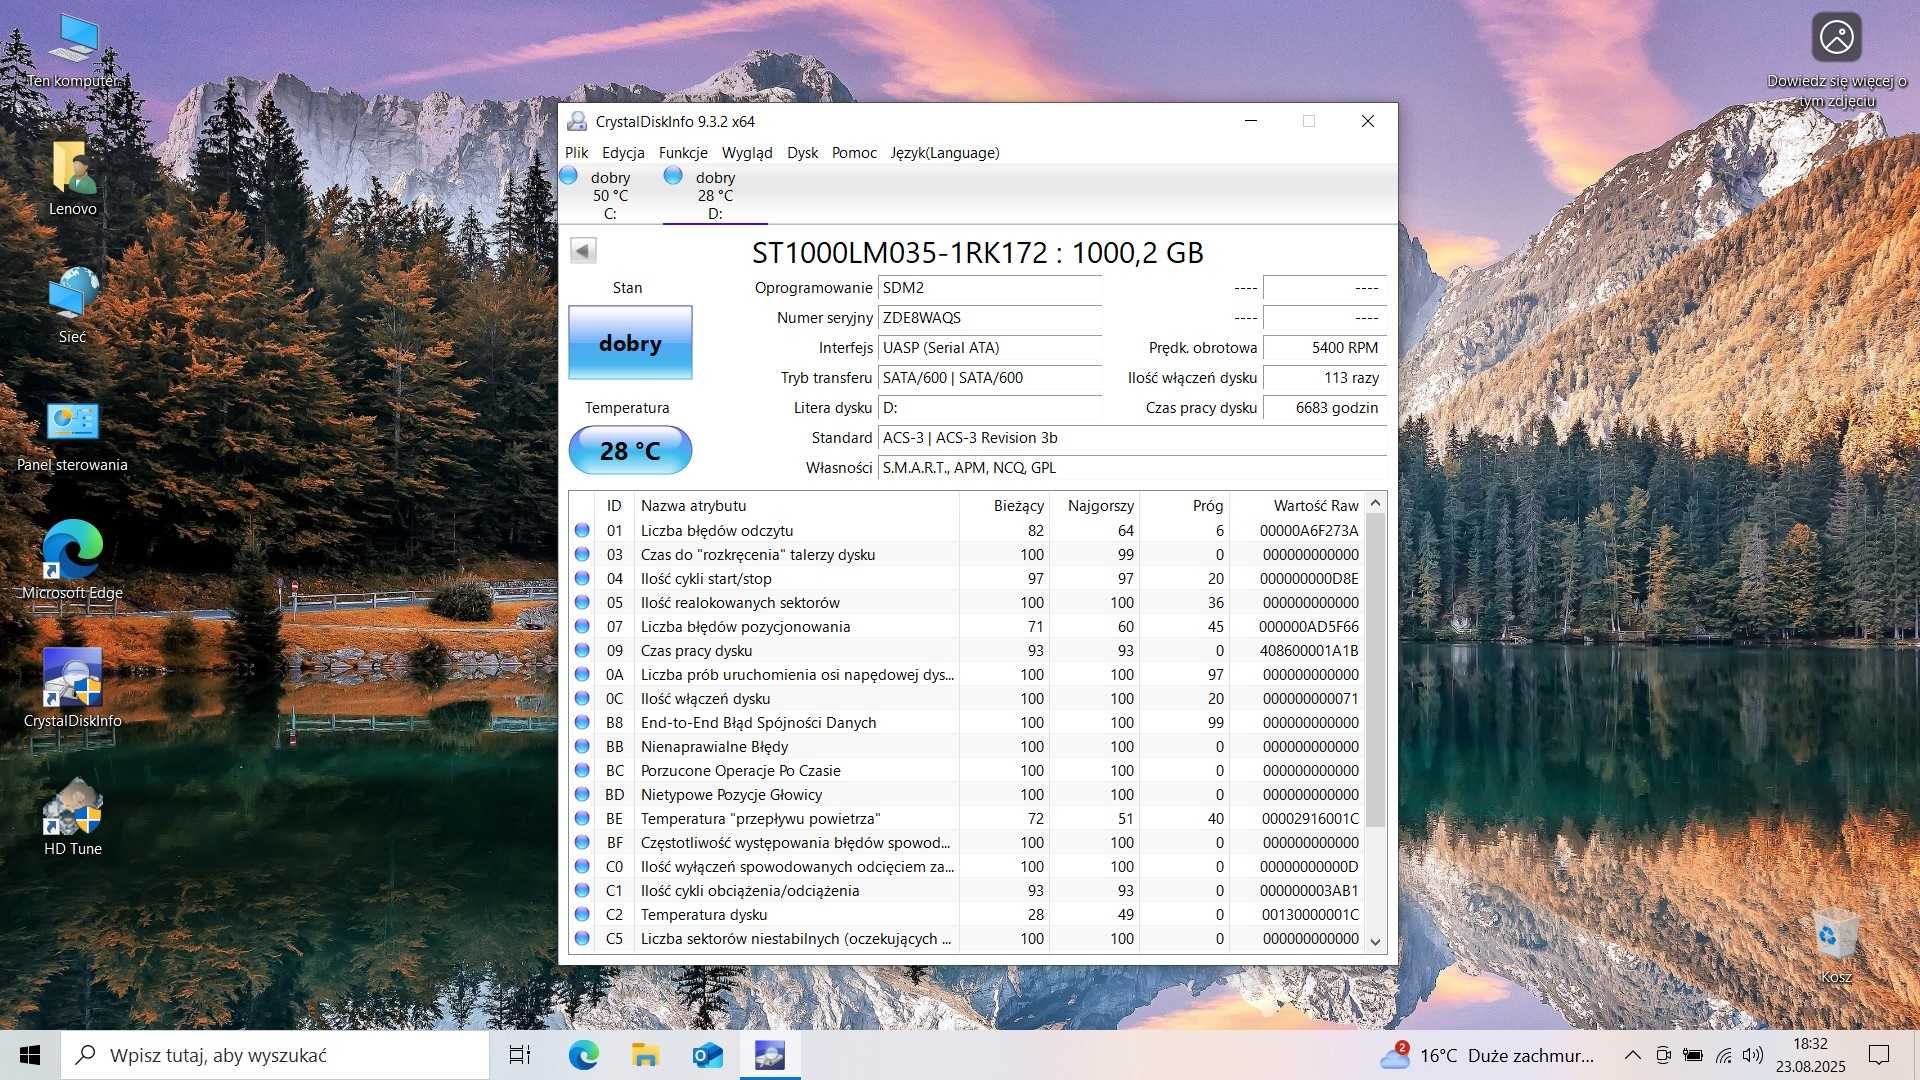Launch Microsoft Edge from the desktop

72,560
